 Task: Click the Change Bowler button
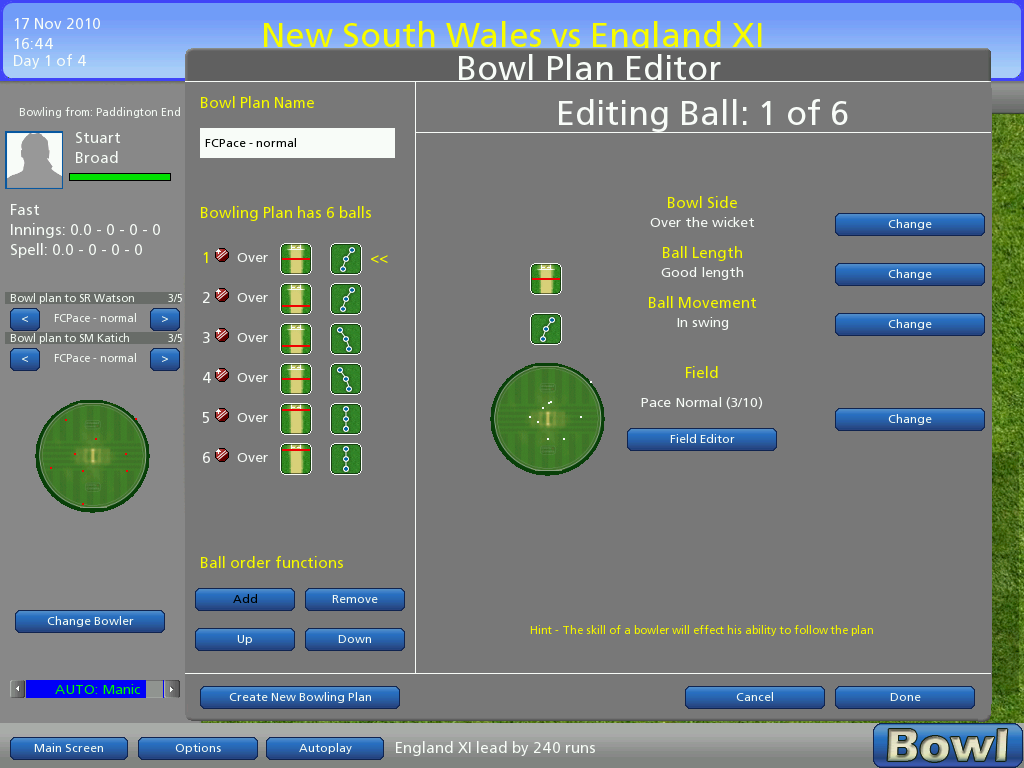[90, 622]
